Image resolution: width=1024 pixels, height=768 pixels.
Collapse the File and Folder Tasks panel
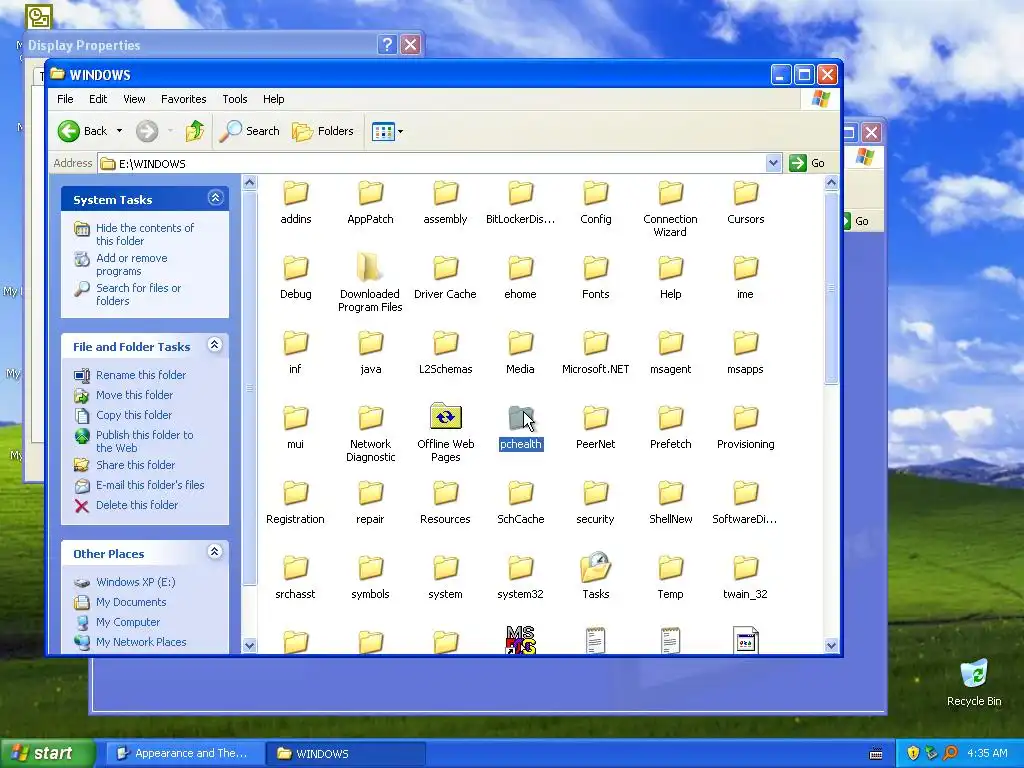click(x=215, y=345)
